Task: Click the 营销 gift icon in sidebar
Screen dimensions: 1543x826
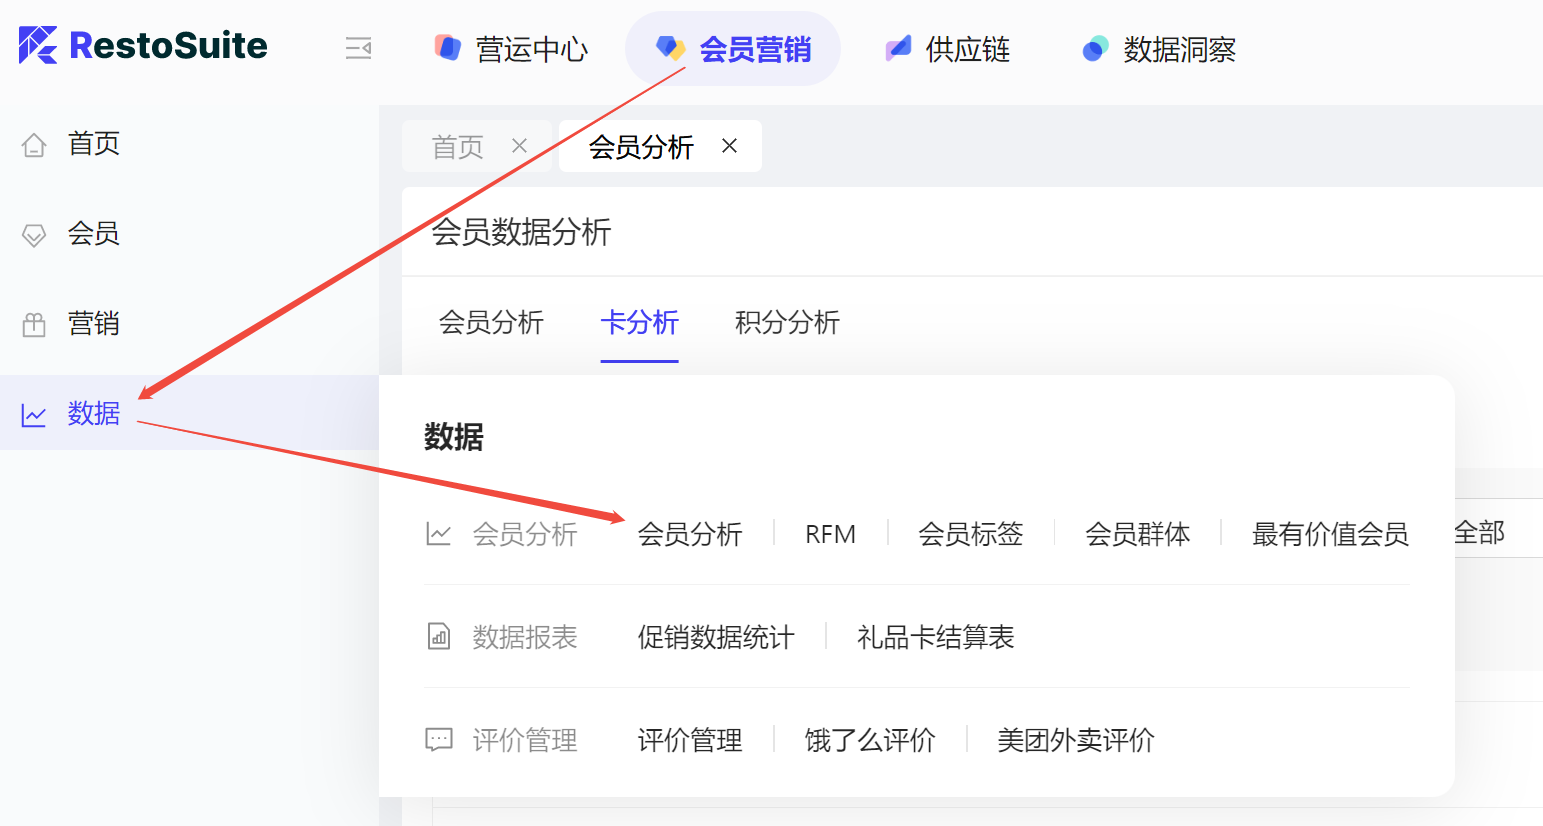Action: 34,325
